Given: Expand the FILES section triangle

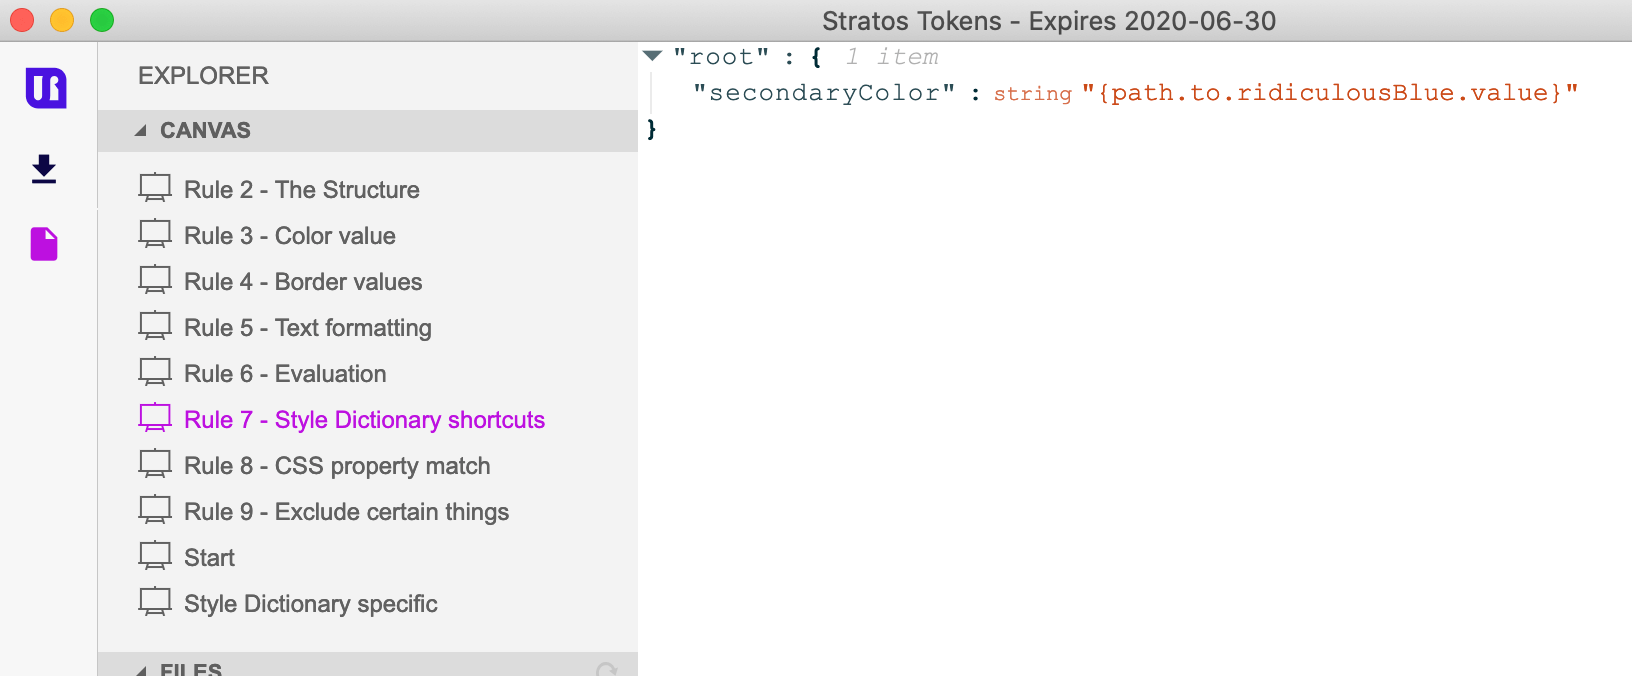Looking at the screenshot, I should click(141, 670).
